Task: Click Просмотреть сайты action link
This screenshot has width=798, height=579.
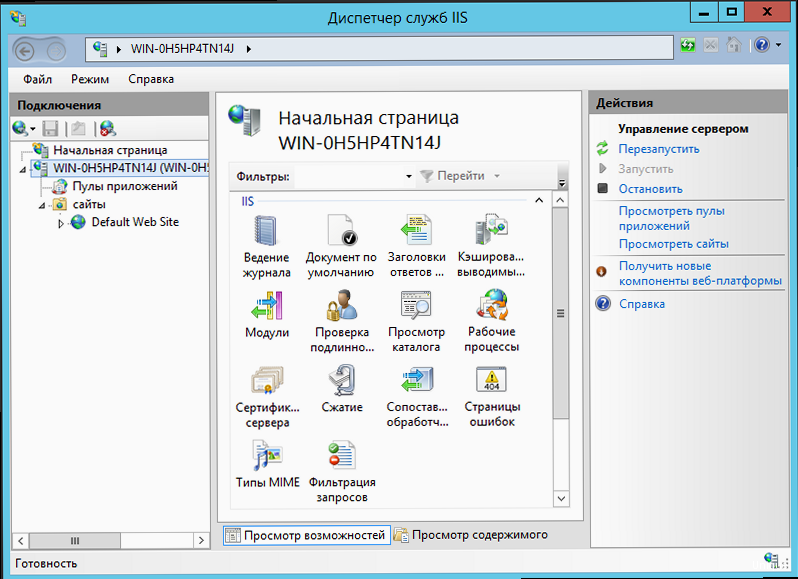Action: tap(673, 244)
